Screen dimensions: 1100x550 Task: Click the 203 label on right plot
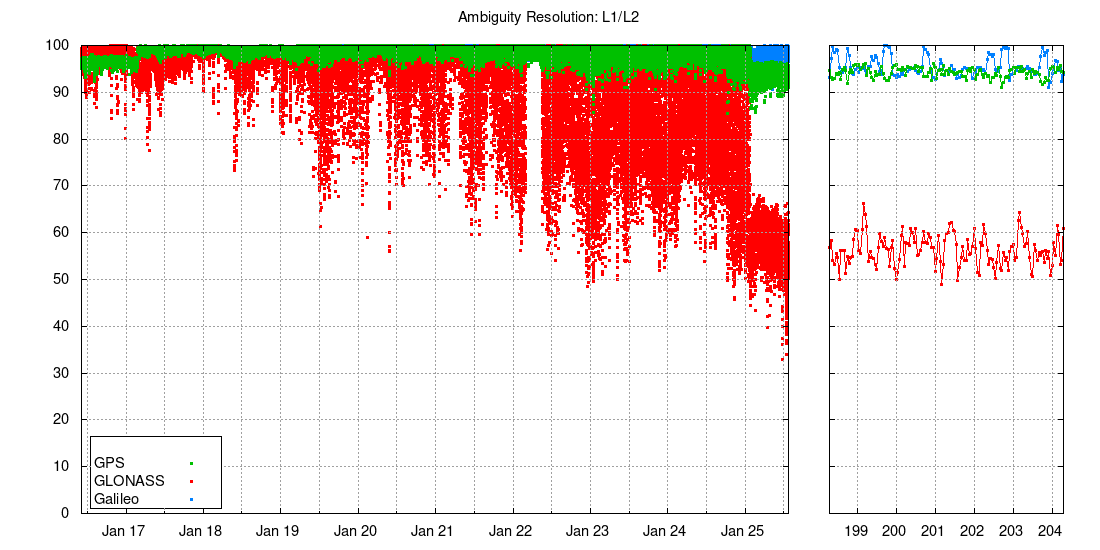[1011, 530]
